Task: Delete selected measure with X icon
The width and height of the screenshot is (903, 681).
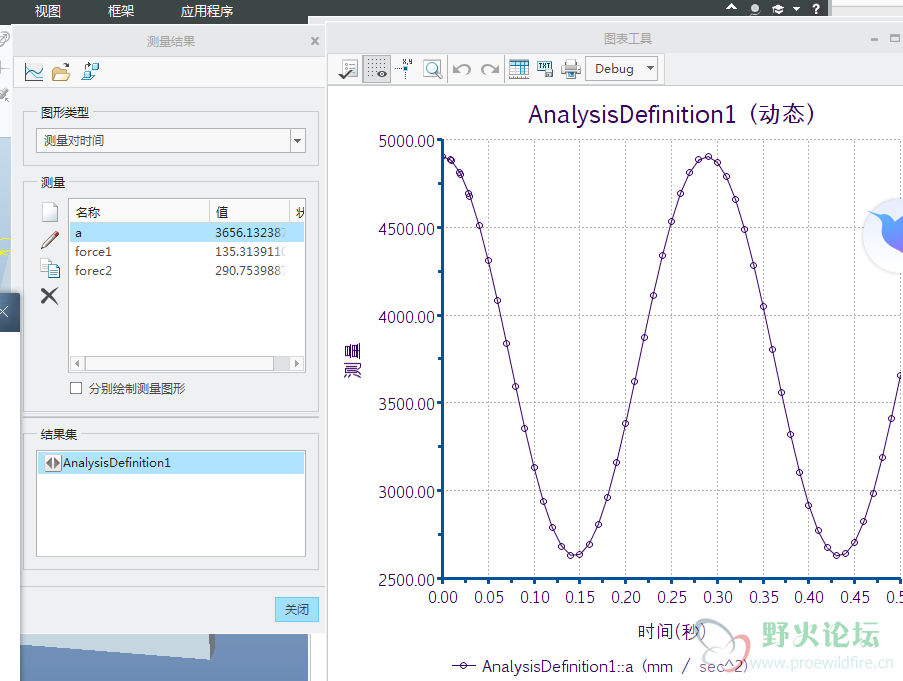Action: point(50,296)
